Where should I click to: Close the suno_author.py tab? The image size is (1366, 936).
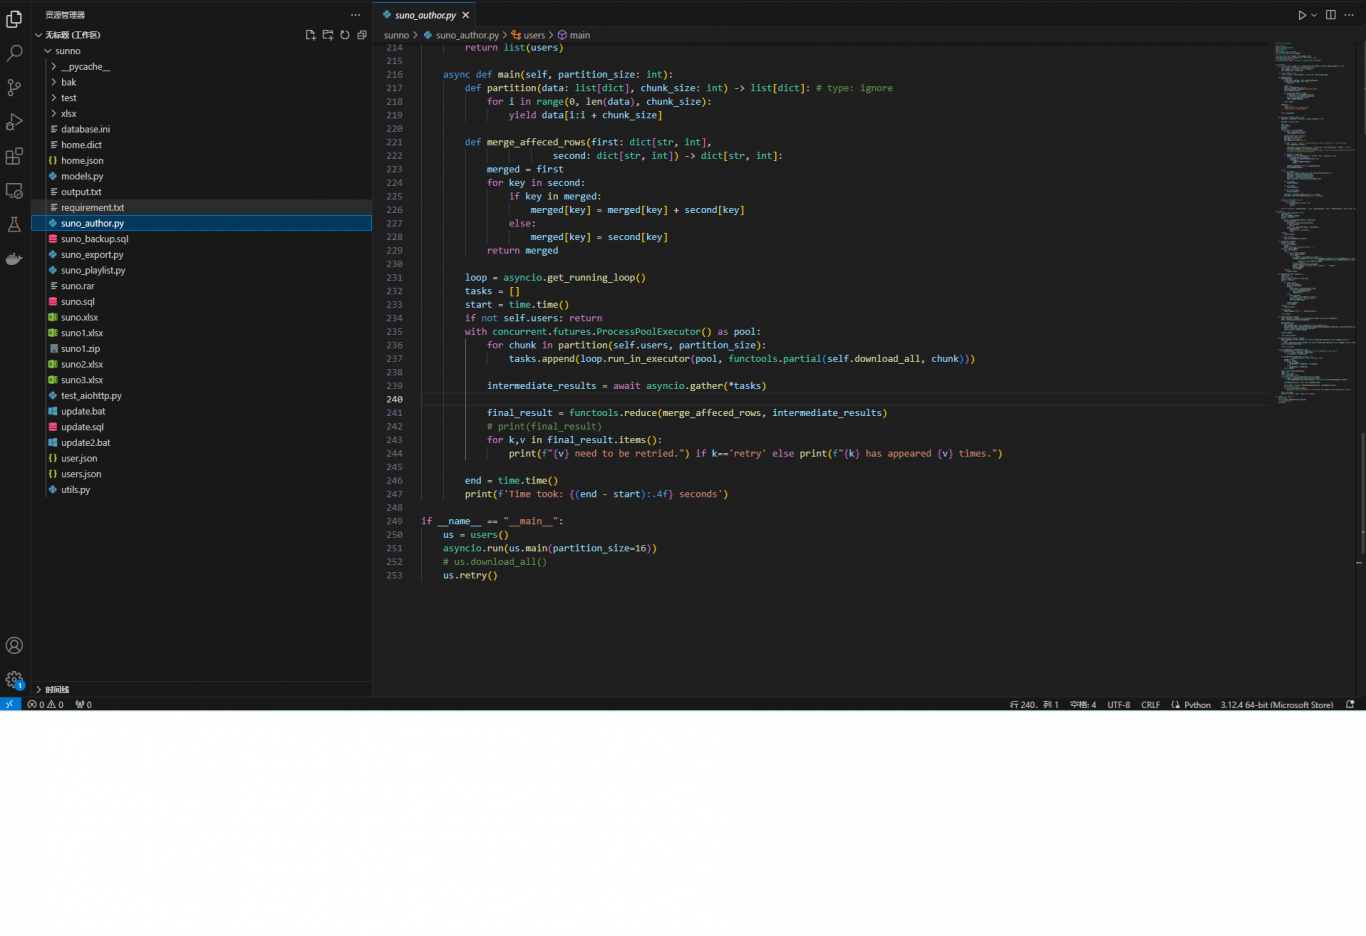click(466, 15)
